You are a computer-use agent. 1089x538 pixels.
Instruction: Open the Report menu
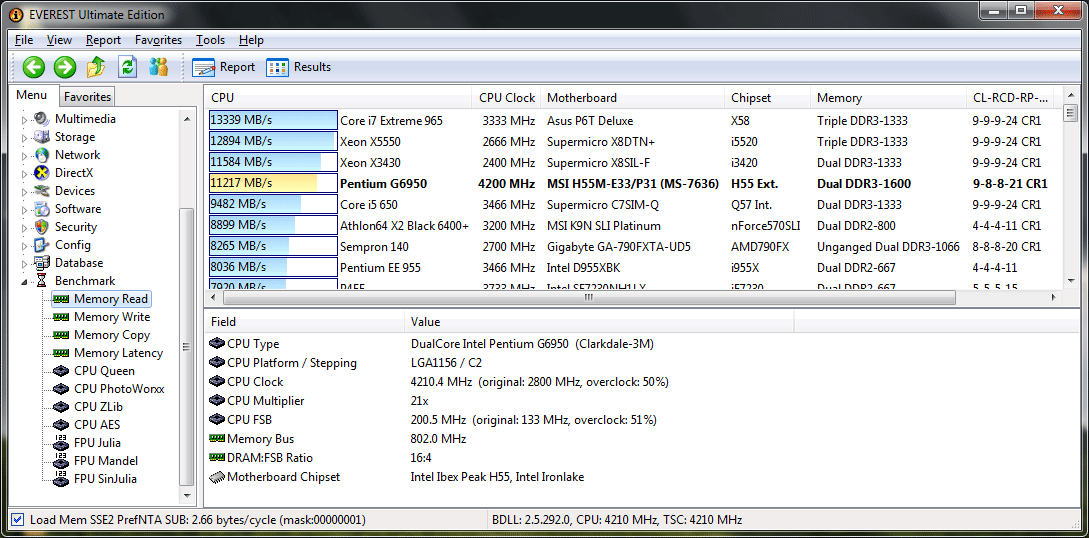click(103, 40)
